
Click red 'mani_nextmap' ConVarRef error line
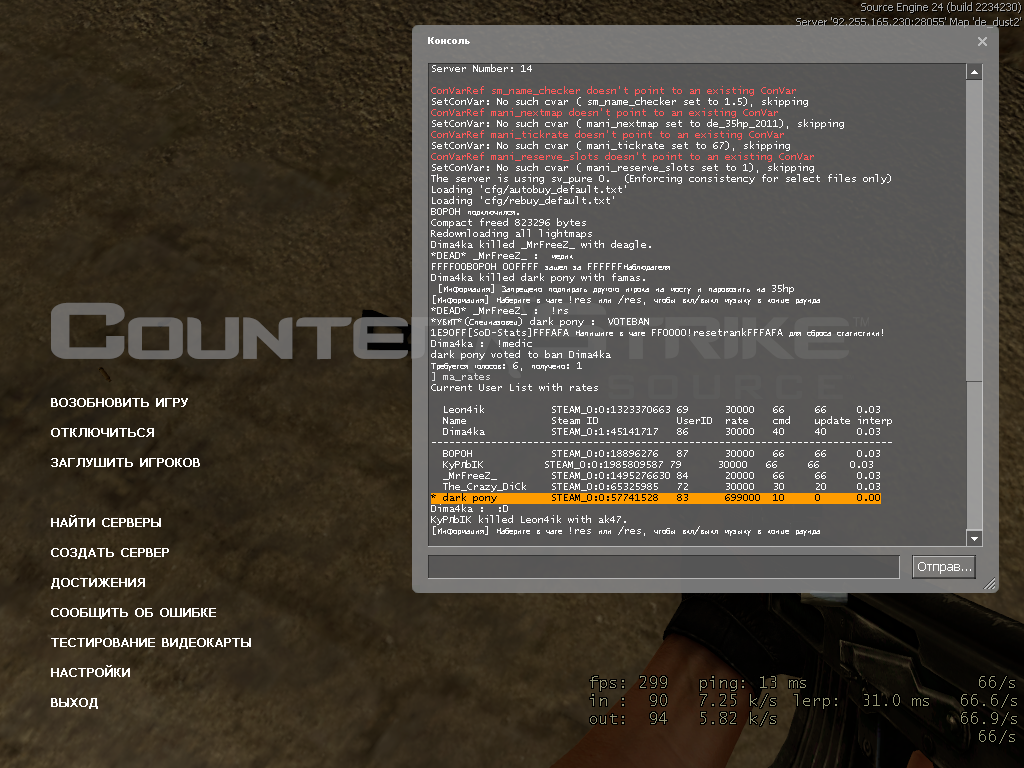click(604, 112)
